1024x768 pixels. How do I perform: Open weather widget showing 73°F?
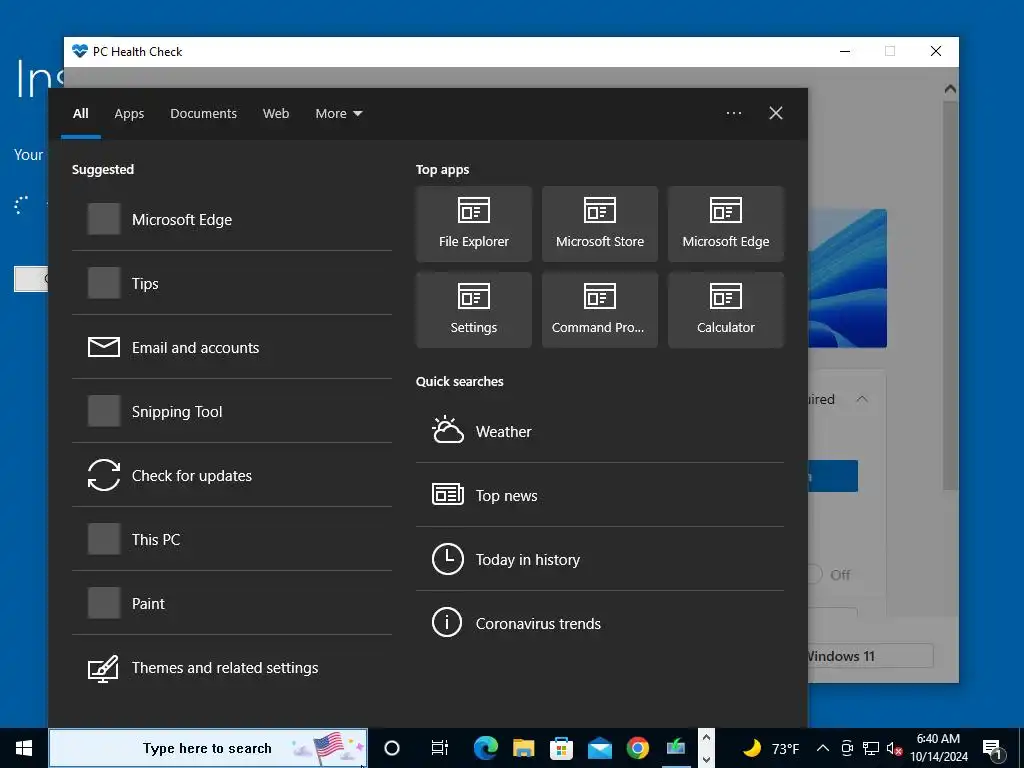pos(771,748)
